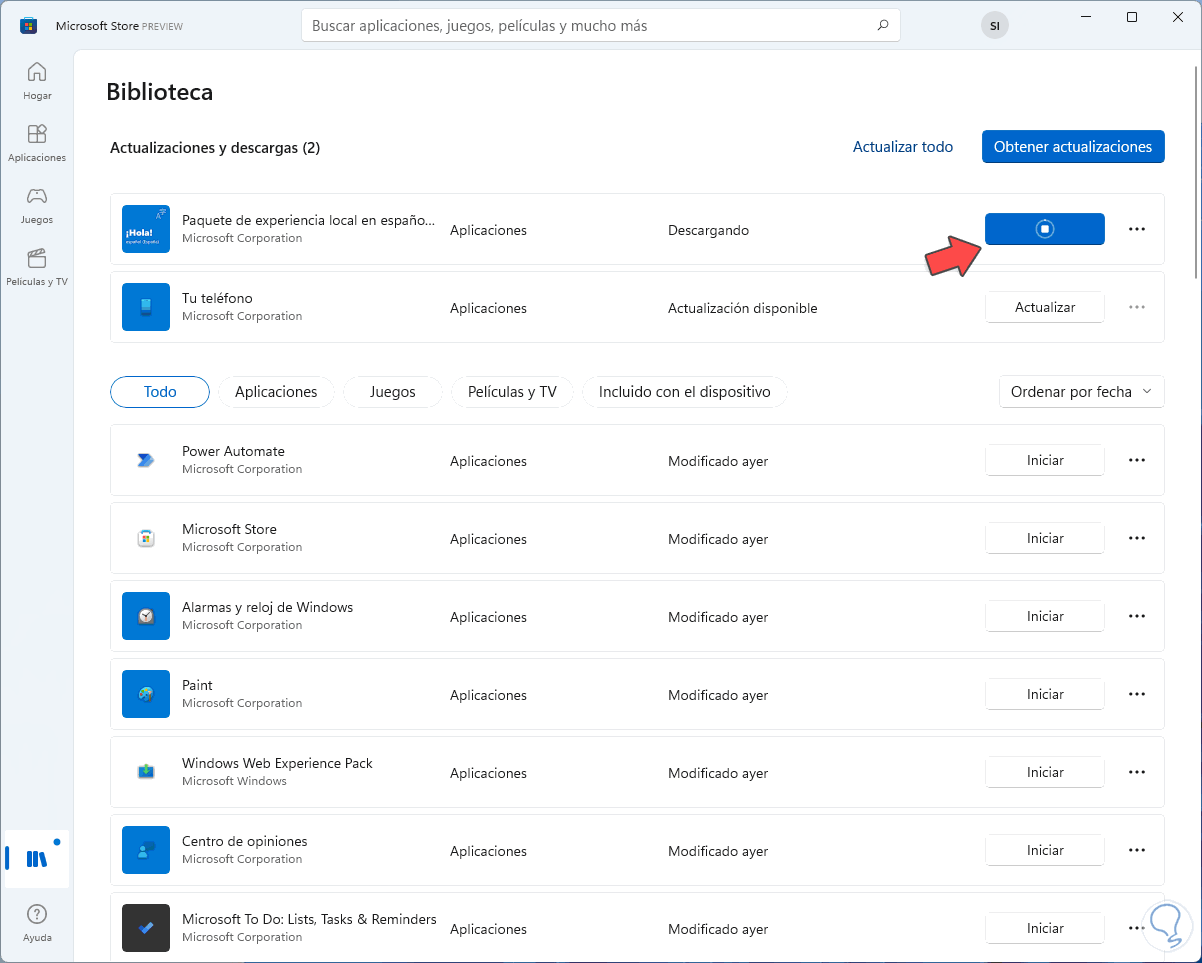The height and width of the screenshot is (963, 1202).
Task: Click into the search applications field
Action: pyautogui.click(x=590, y=26)
